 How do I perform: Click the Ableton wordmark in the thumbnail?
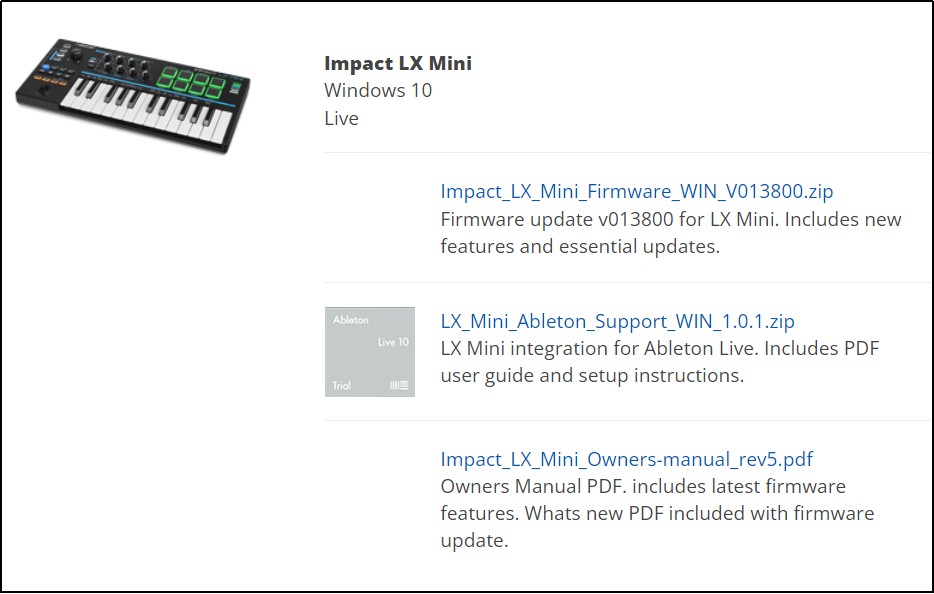click(x=350, y=320)
